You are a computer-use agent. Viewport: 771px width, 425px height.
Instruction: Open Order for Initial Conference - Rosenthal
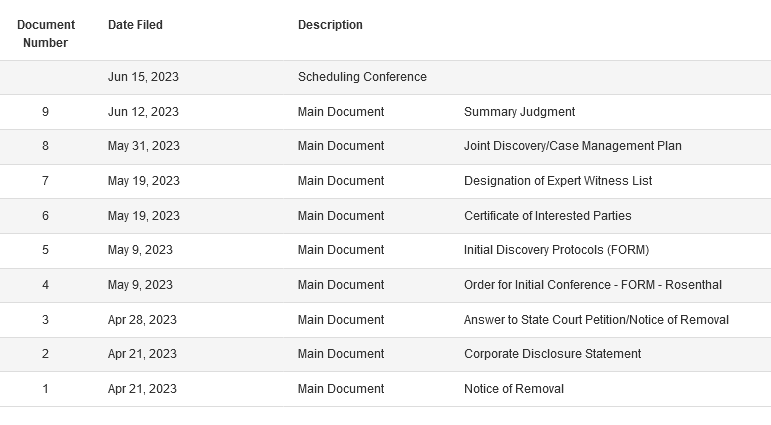click(593, 285)
